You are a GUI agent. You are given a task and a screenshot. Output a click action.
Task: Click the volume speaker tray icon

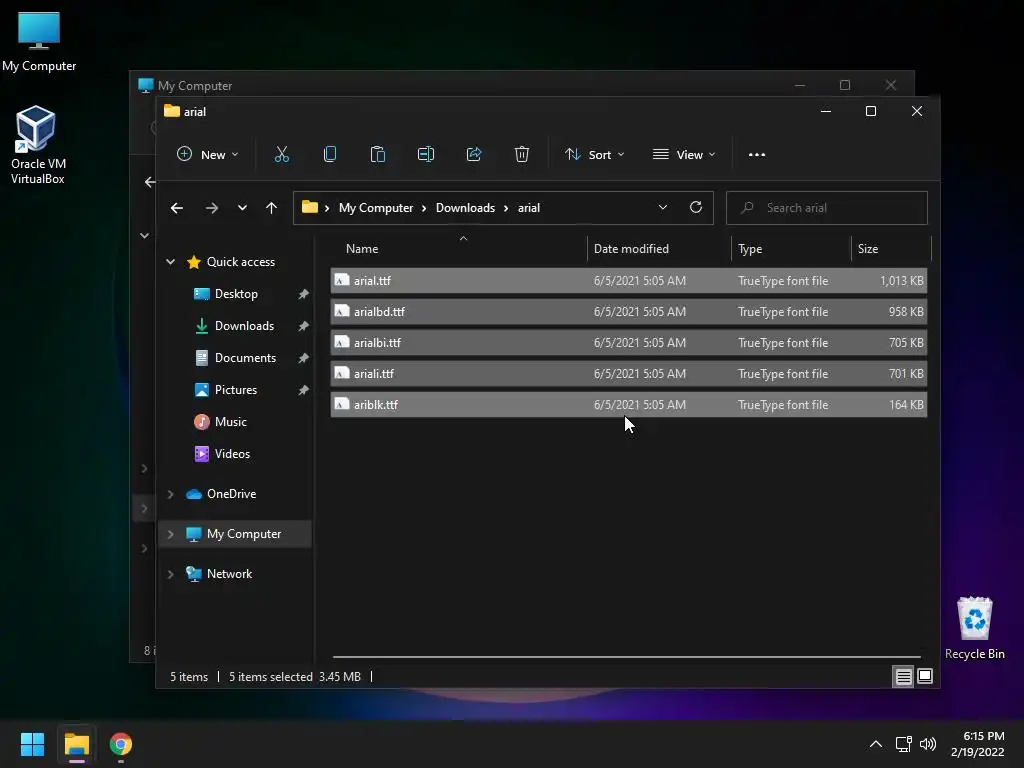(x=928, y=744)
